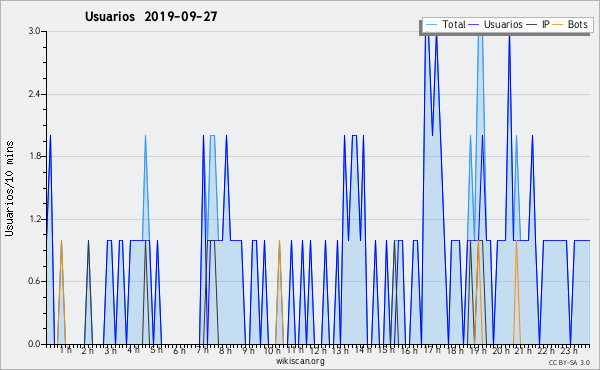Click the y-axis value 1.2

[34, 219]
